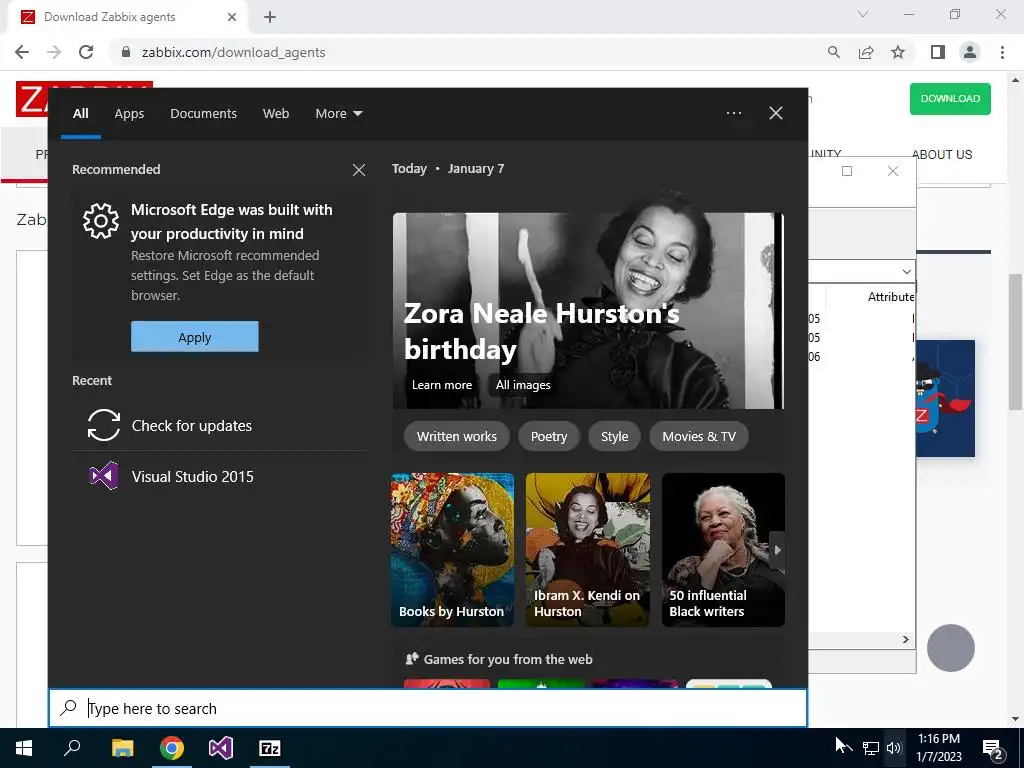This screenshot has height=768, width=1024.
Task: Close the Download Zabbix agents tab
Action: 232,17
